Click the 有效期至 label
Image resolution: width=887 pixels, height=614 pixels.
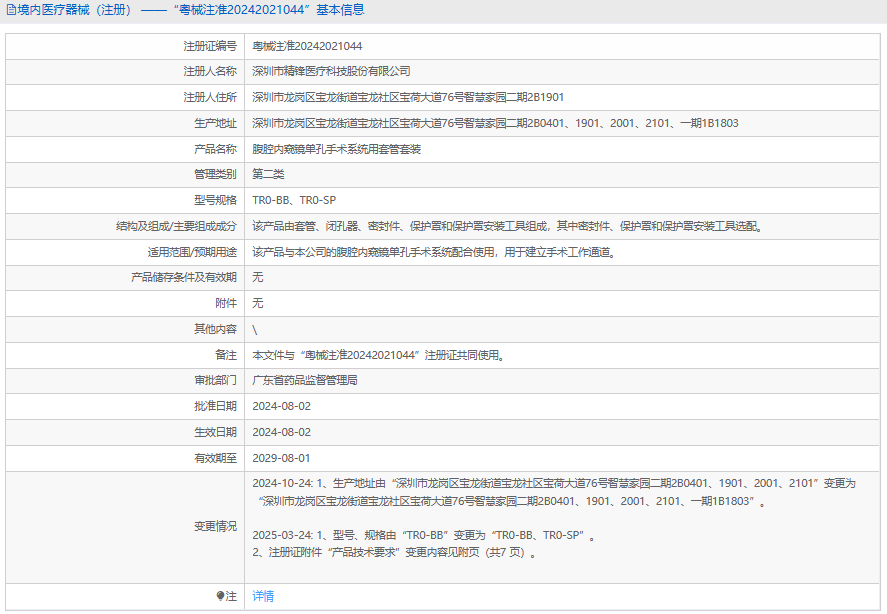[x=216, y=458]
